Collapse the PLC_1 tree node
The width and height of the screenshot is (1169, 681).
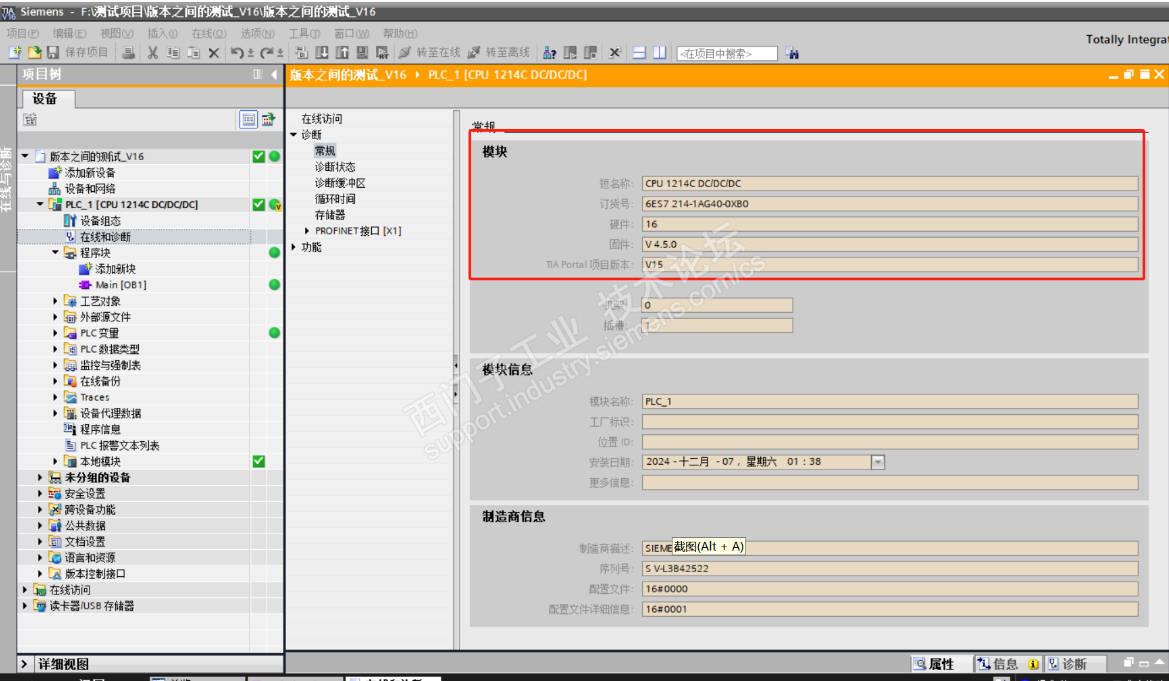40,204
